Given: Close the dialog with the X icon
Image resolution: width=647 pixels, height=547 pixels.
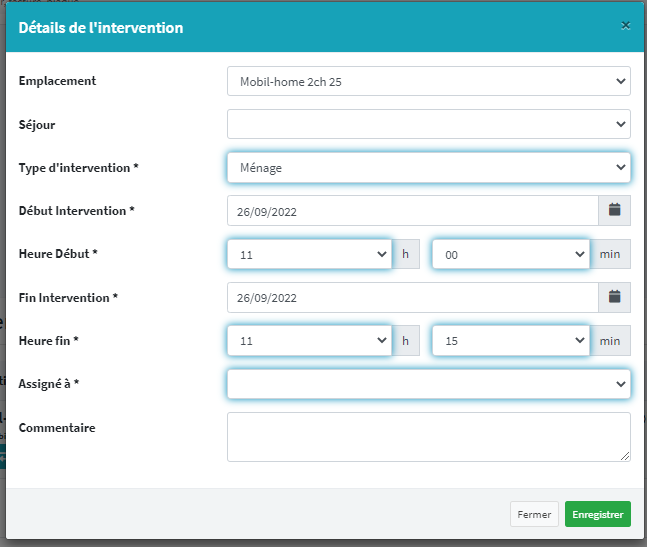Looking at the screenshot, I should [x=625, y=26].
